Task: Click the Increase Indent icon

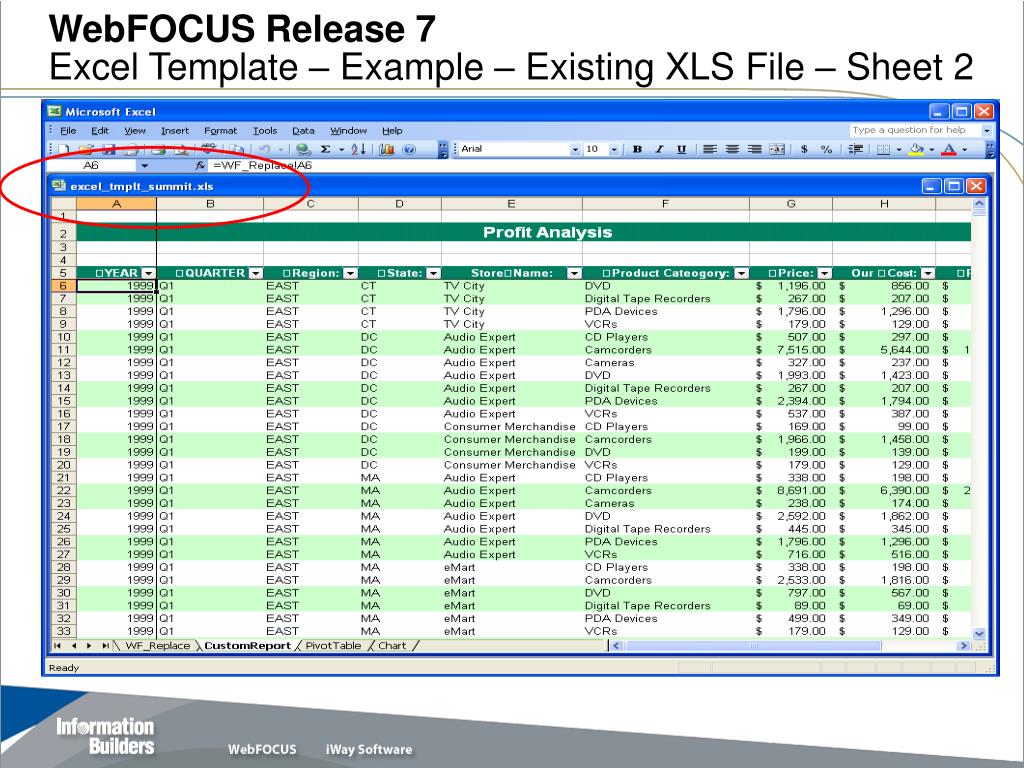Action: pyautogui.click(x=856, y=150)
